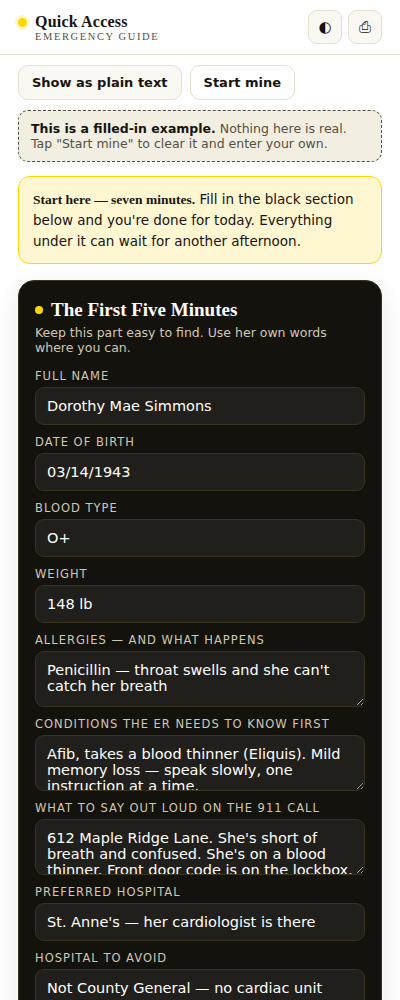Click the Blood Type field showing O+
400x1000 pixels.
tap(200, 538)
